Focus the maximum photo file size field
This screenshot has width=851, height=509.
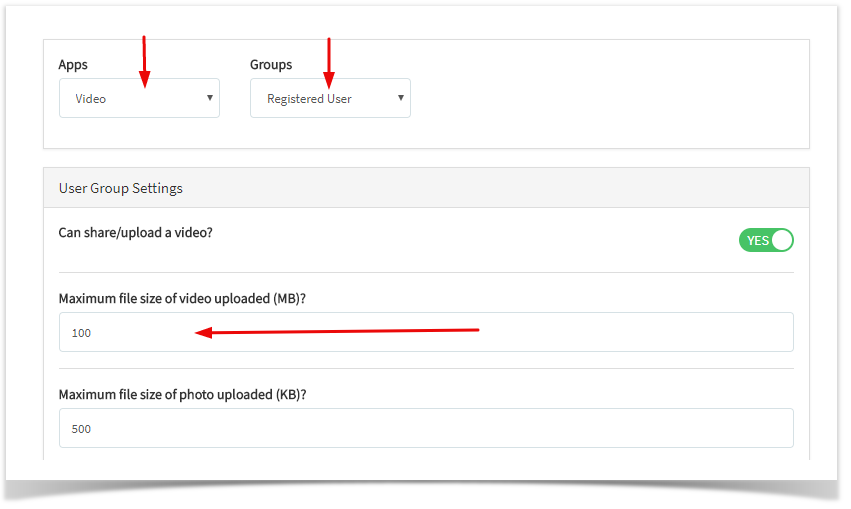click(426, 428)
